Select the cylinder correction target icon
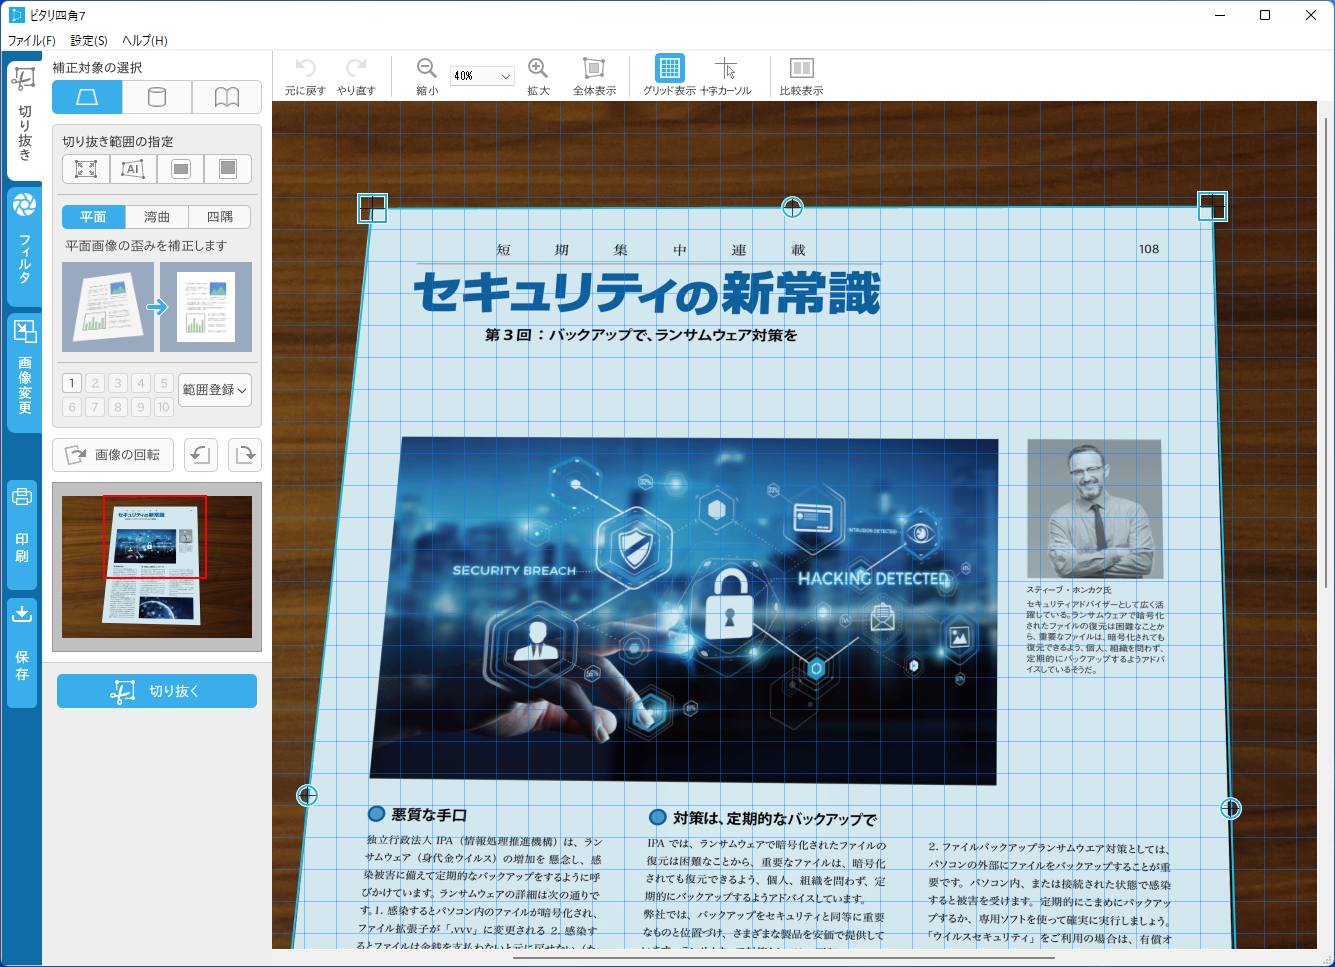 coord(157,97)
